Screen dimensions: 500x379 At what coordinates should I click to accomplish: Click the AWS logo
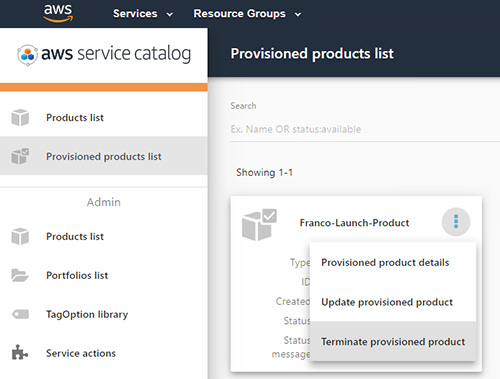(x=58, y=13)
